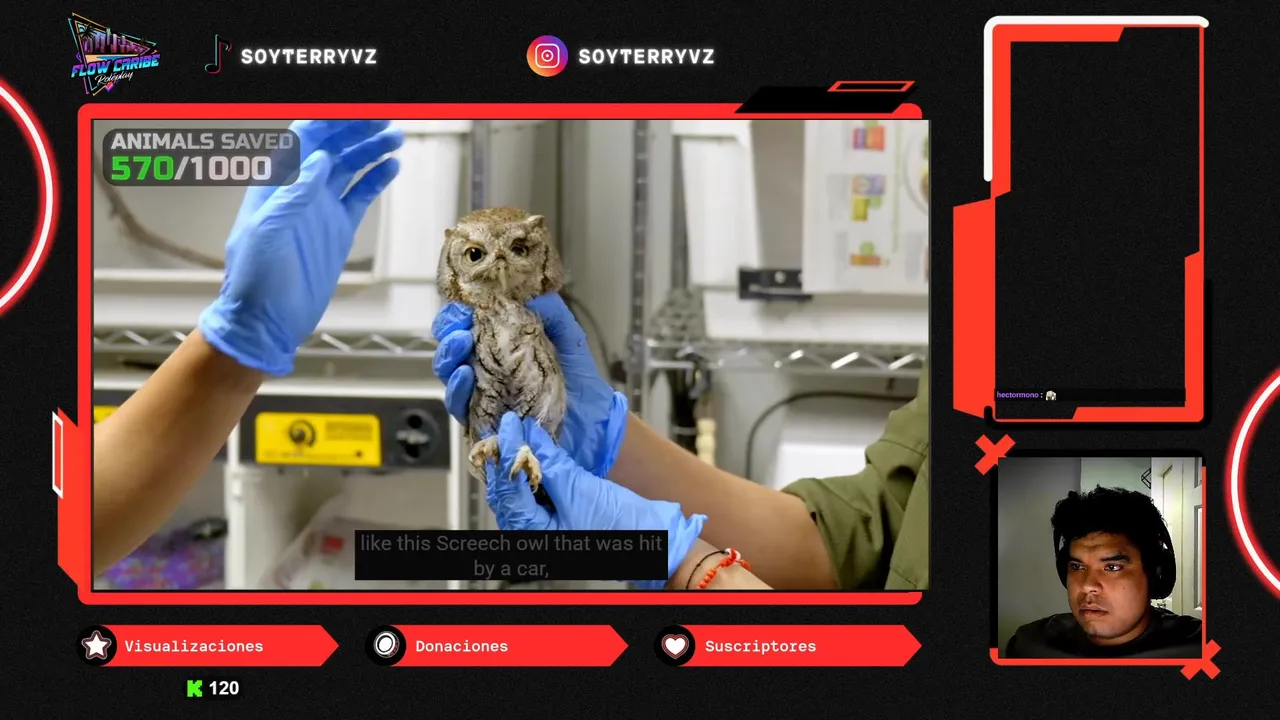Click the Screech owl subtitle caption
Viewport: 1280px width, 720px height.
[x=511, y=556]
